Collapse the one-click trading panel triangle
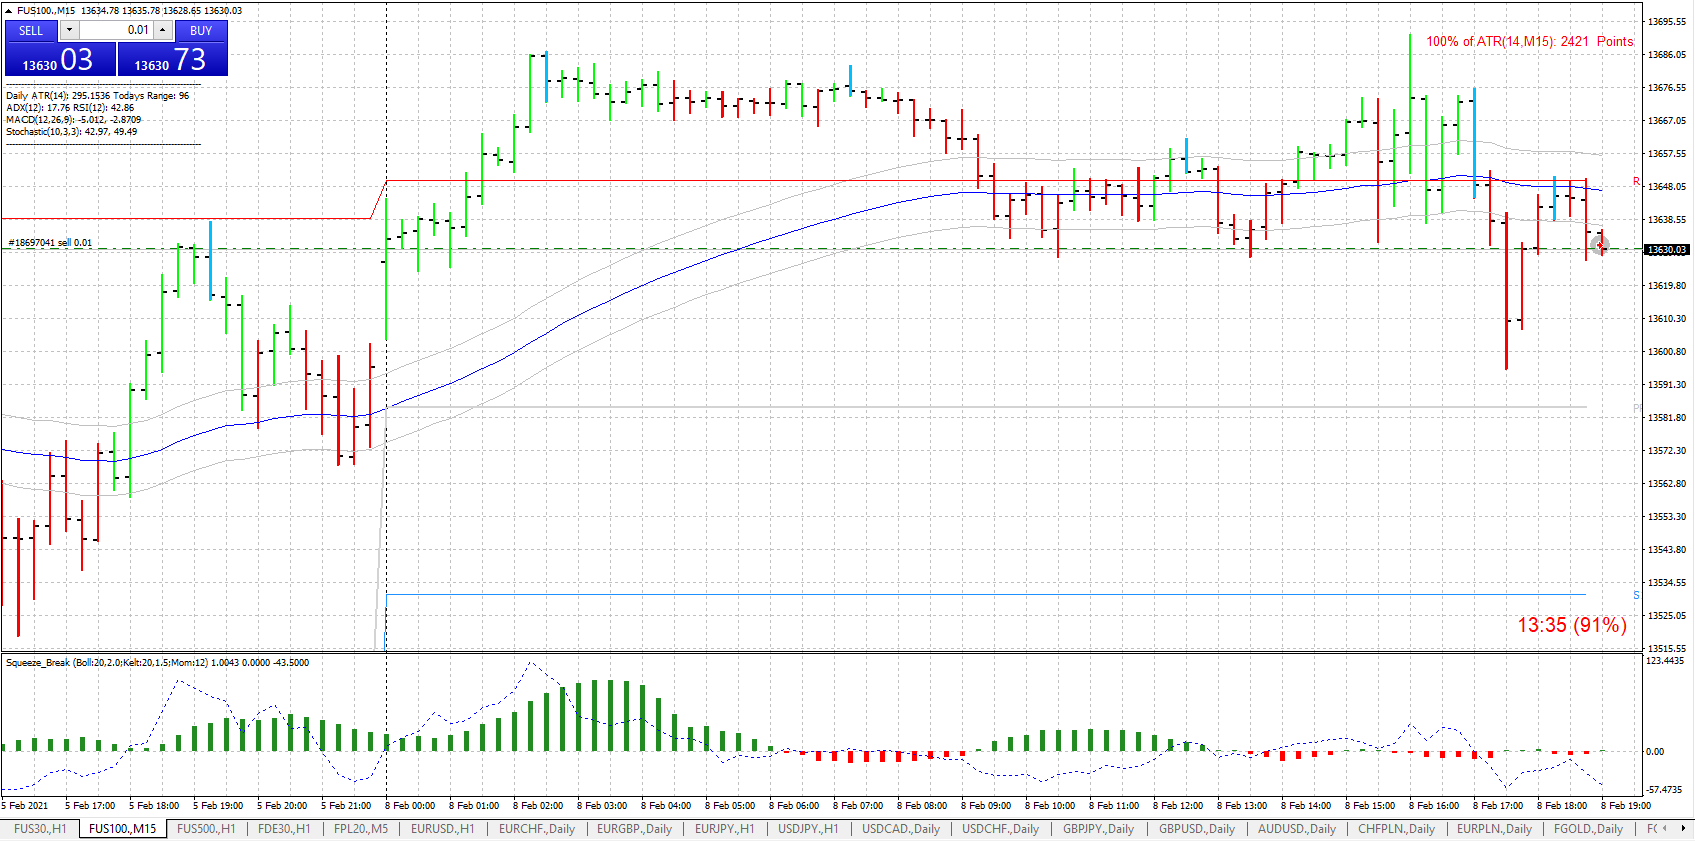The height and width of the screenshot is (841, 1695). click(x=9, y=10)
